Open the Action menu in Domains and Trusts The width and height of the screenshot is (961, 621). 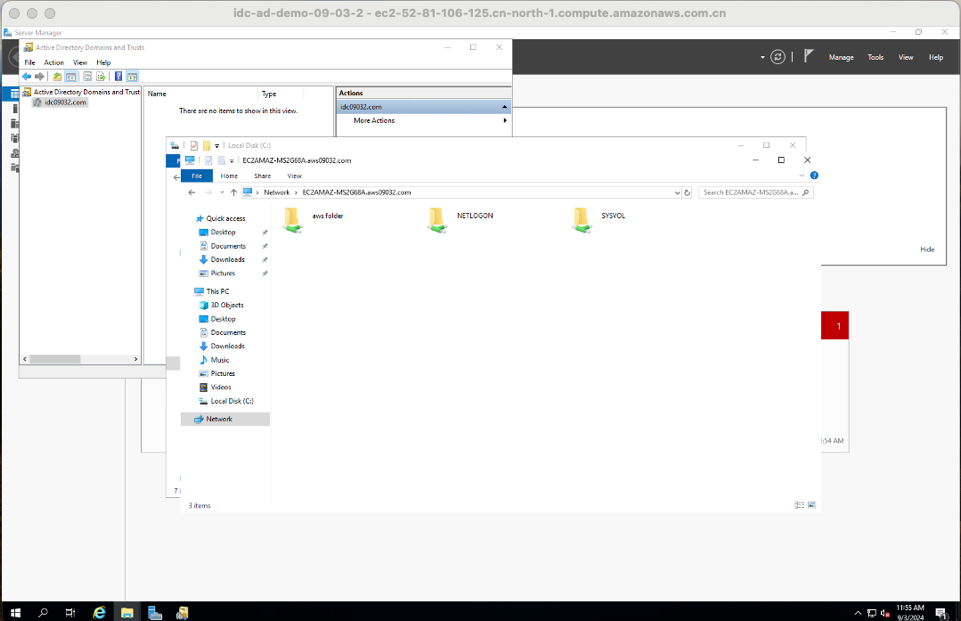(53, 62)
